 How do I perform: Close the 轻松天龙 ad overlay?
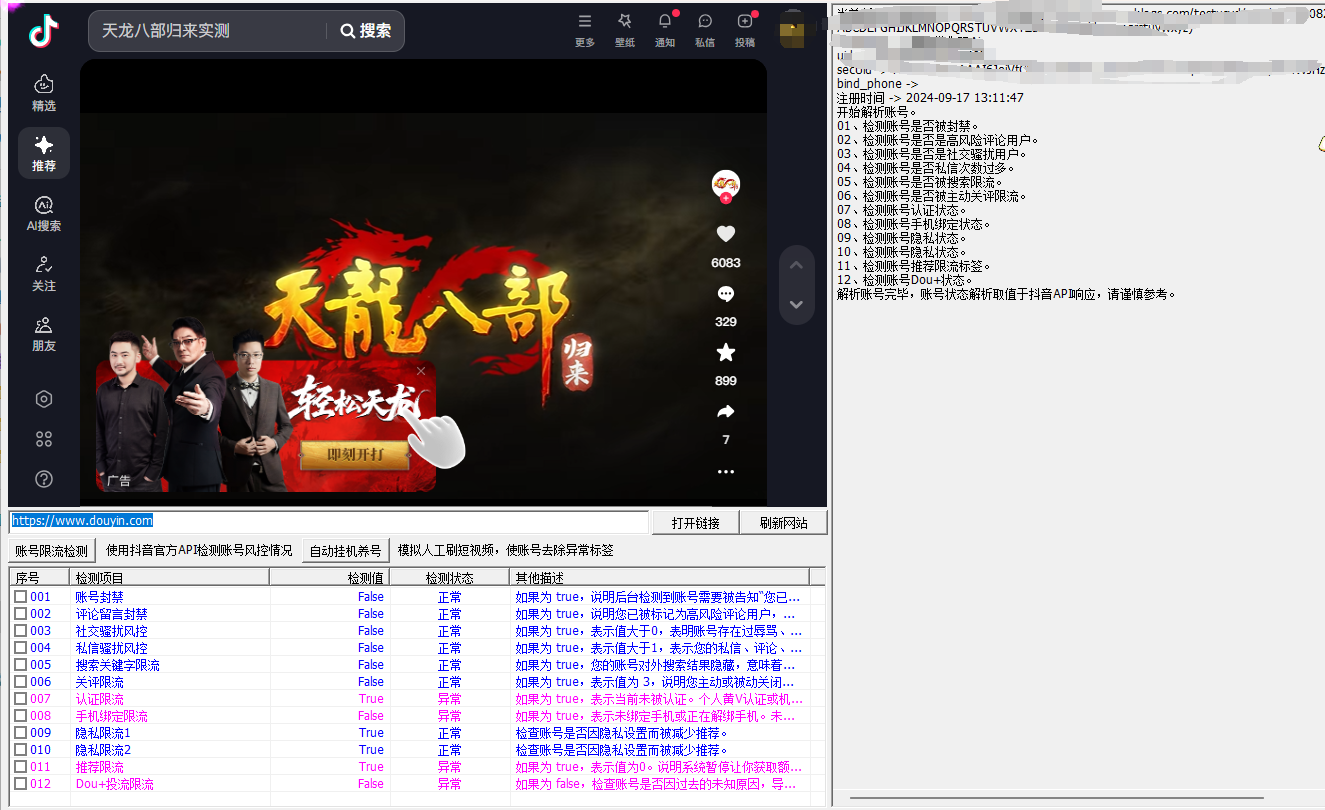pyautogui.click(x=421, y=371)
